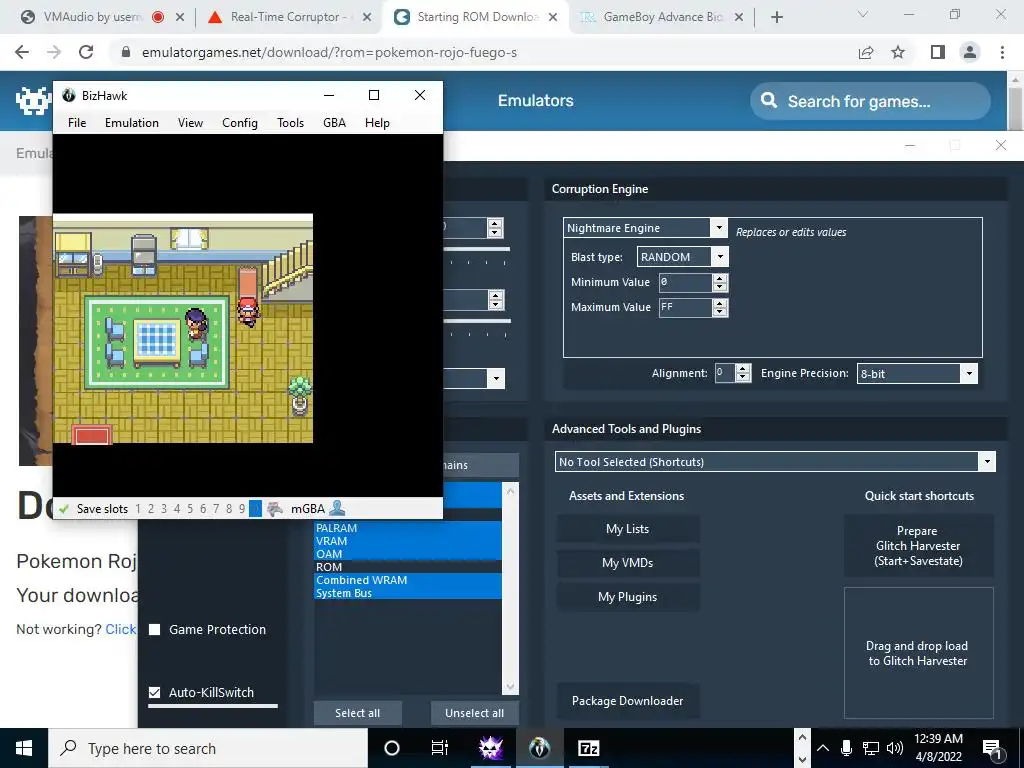
Task: Disable the Auto-KillSwitch checkbox
Action: (x=155, y=692)
